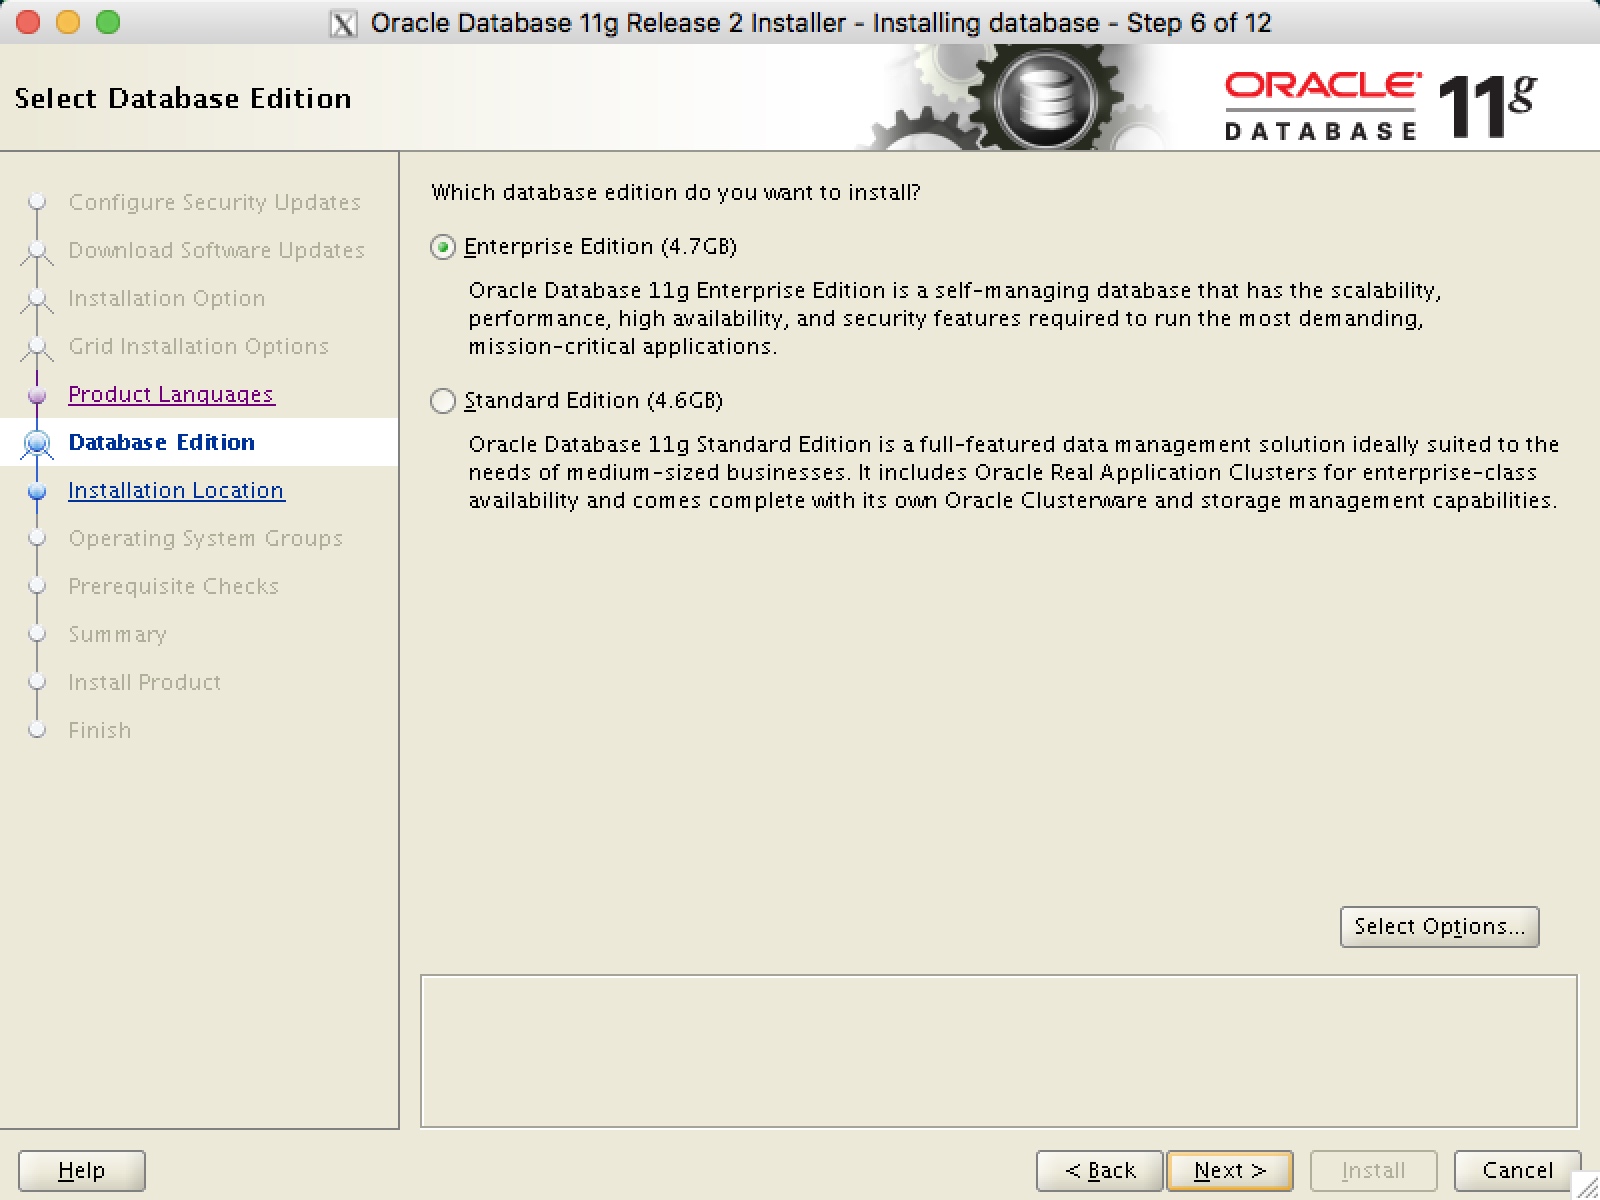Click the Prerequisite Checks step marker
Image resolution: width=1600 pixels, height=1200 pixels.
37,586
